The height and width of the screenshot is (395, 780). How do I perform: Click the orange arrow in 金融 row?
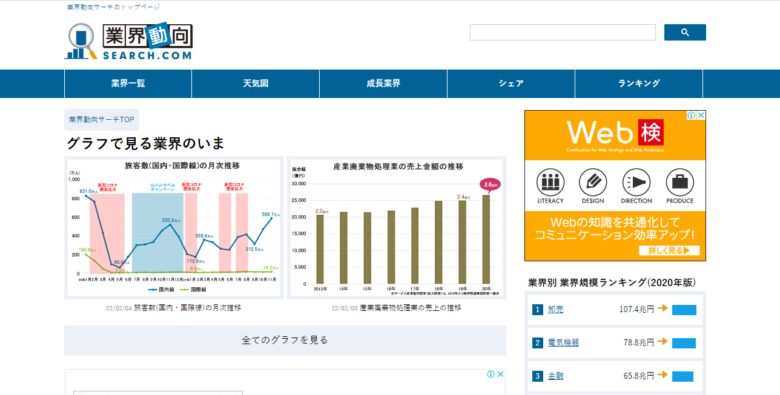click(x=662, y=375)
